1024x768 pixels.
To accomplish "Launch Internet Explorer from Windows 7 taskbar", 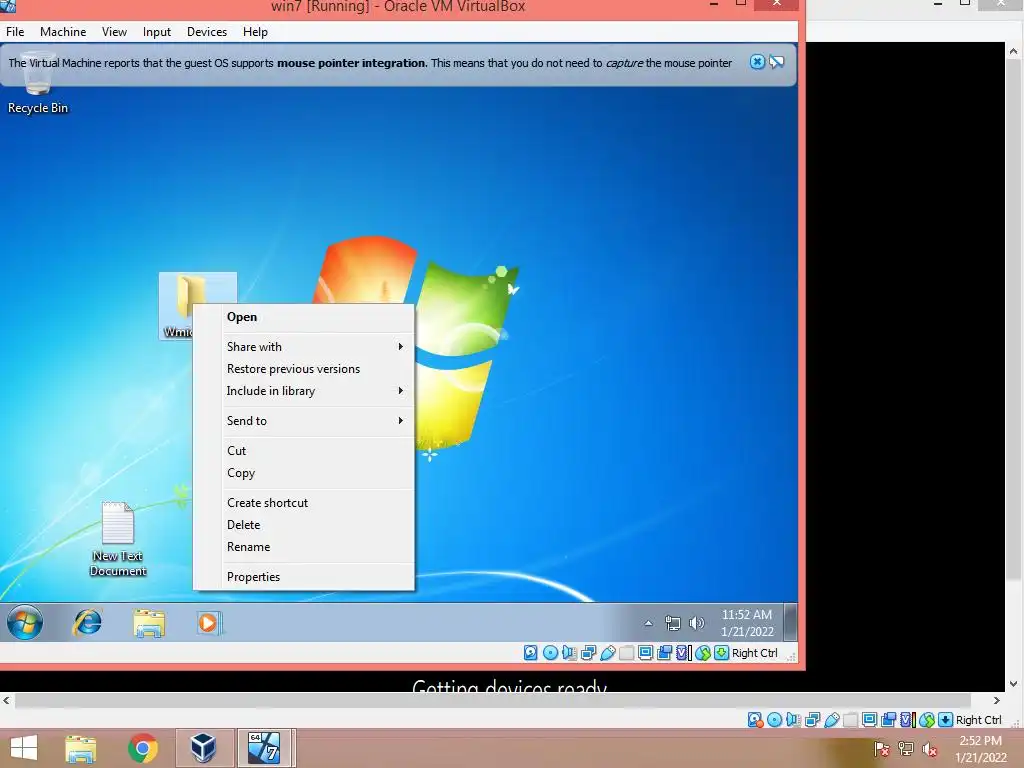I will tap(87, 622).
